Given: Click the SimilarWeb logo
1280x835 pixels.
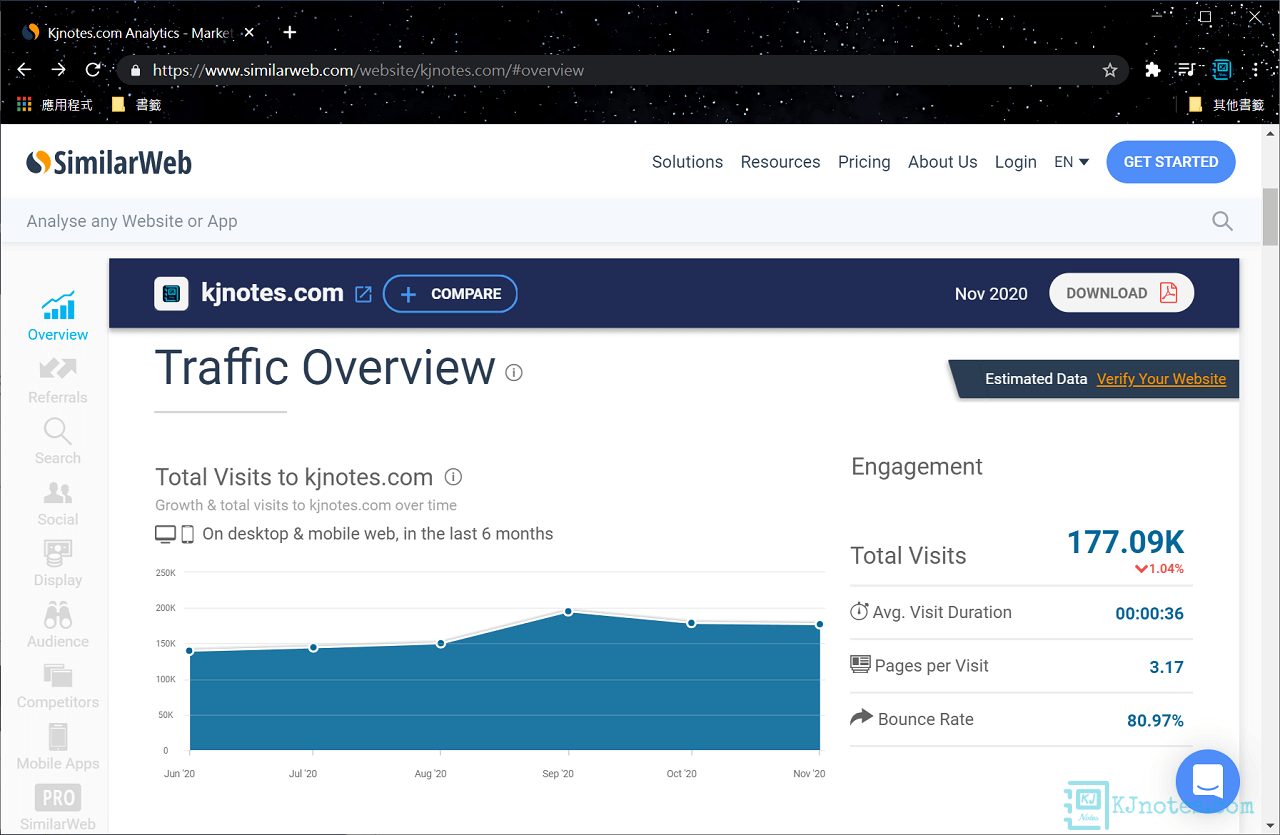Looking at the screenshot, I should pyautogui.click(x=109, y=162).
